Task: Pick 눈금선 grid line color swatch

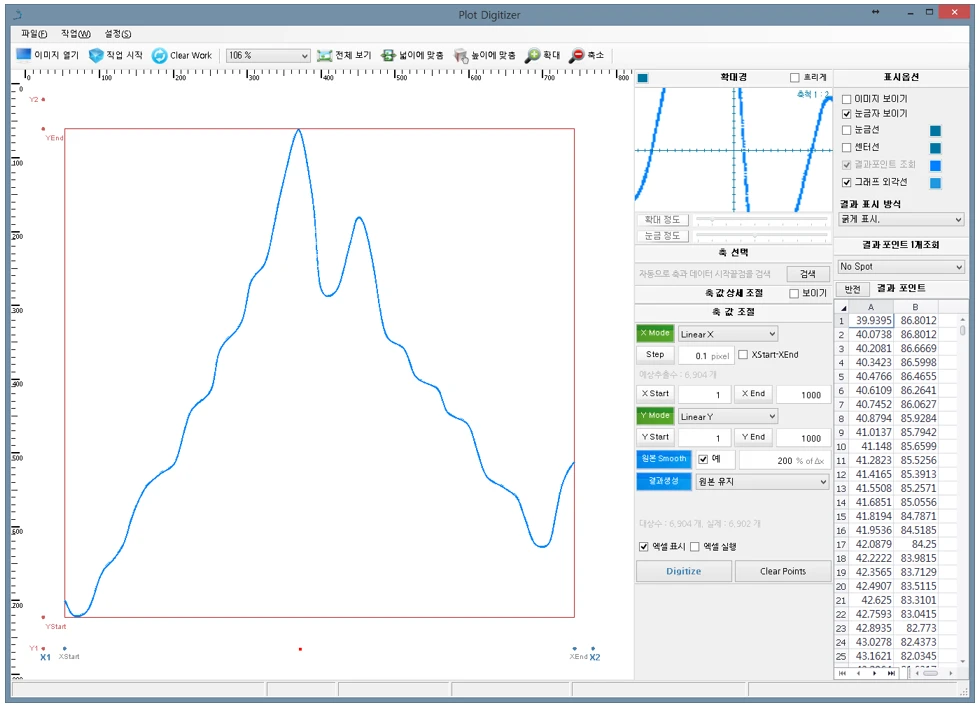Action: [x=935, y=131]
